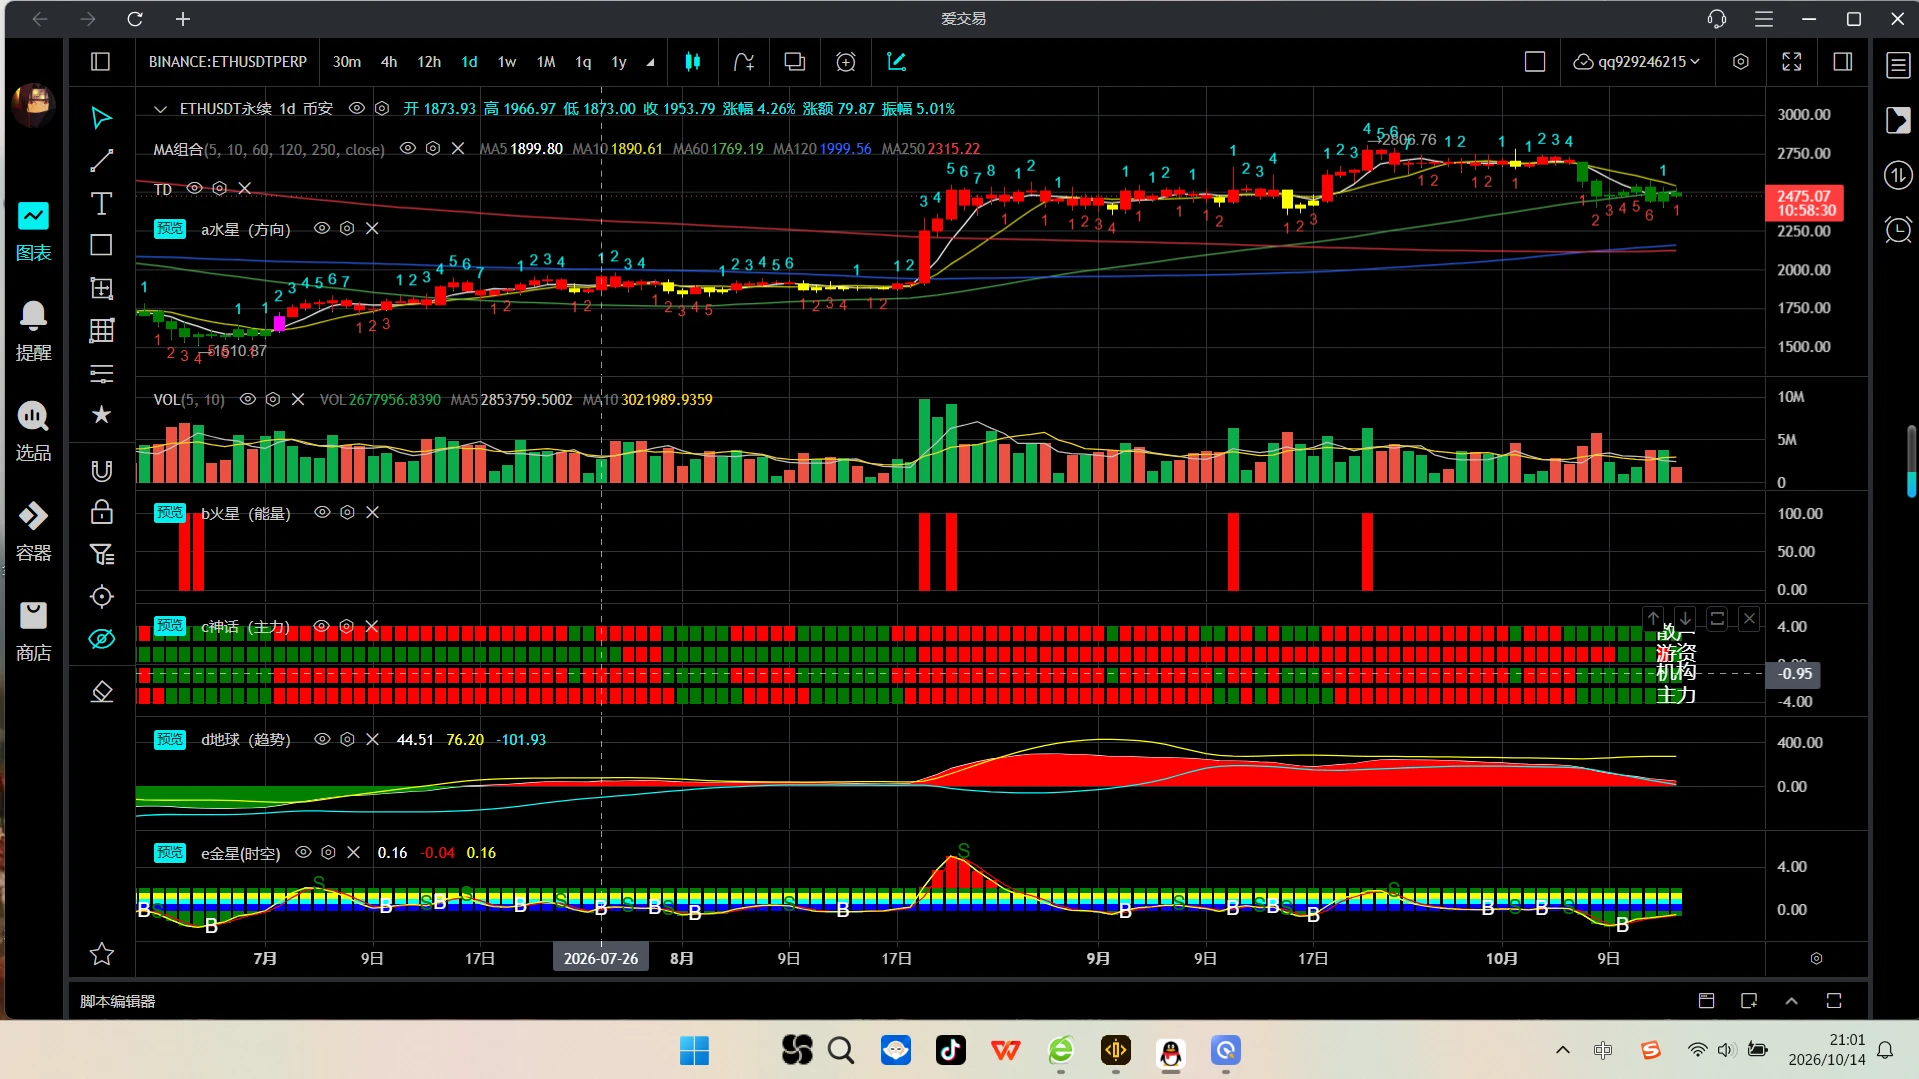Viewport: 1919px width, 1079px height.
Task: Open the 提醒 alerts sidebar
Action: coord(33,330)
